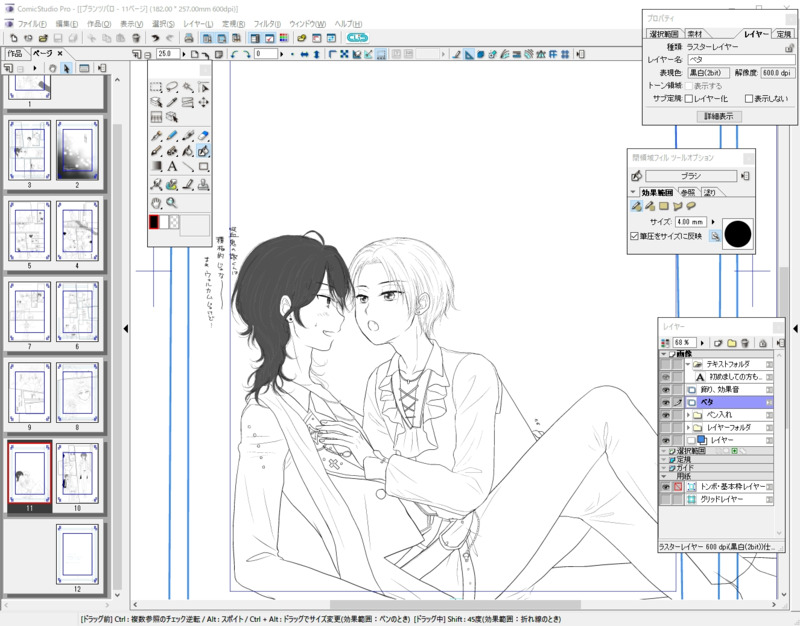Select the eyedropper tool

click(172, 102)
